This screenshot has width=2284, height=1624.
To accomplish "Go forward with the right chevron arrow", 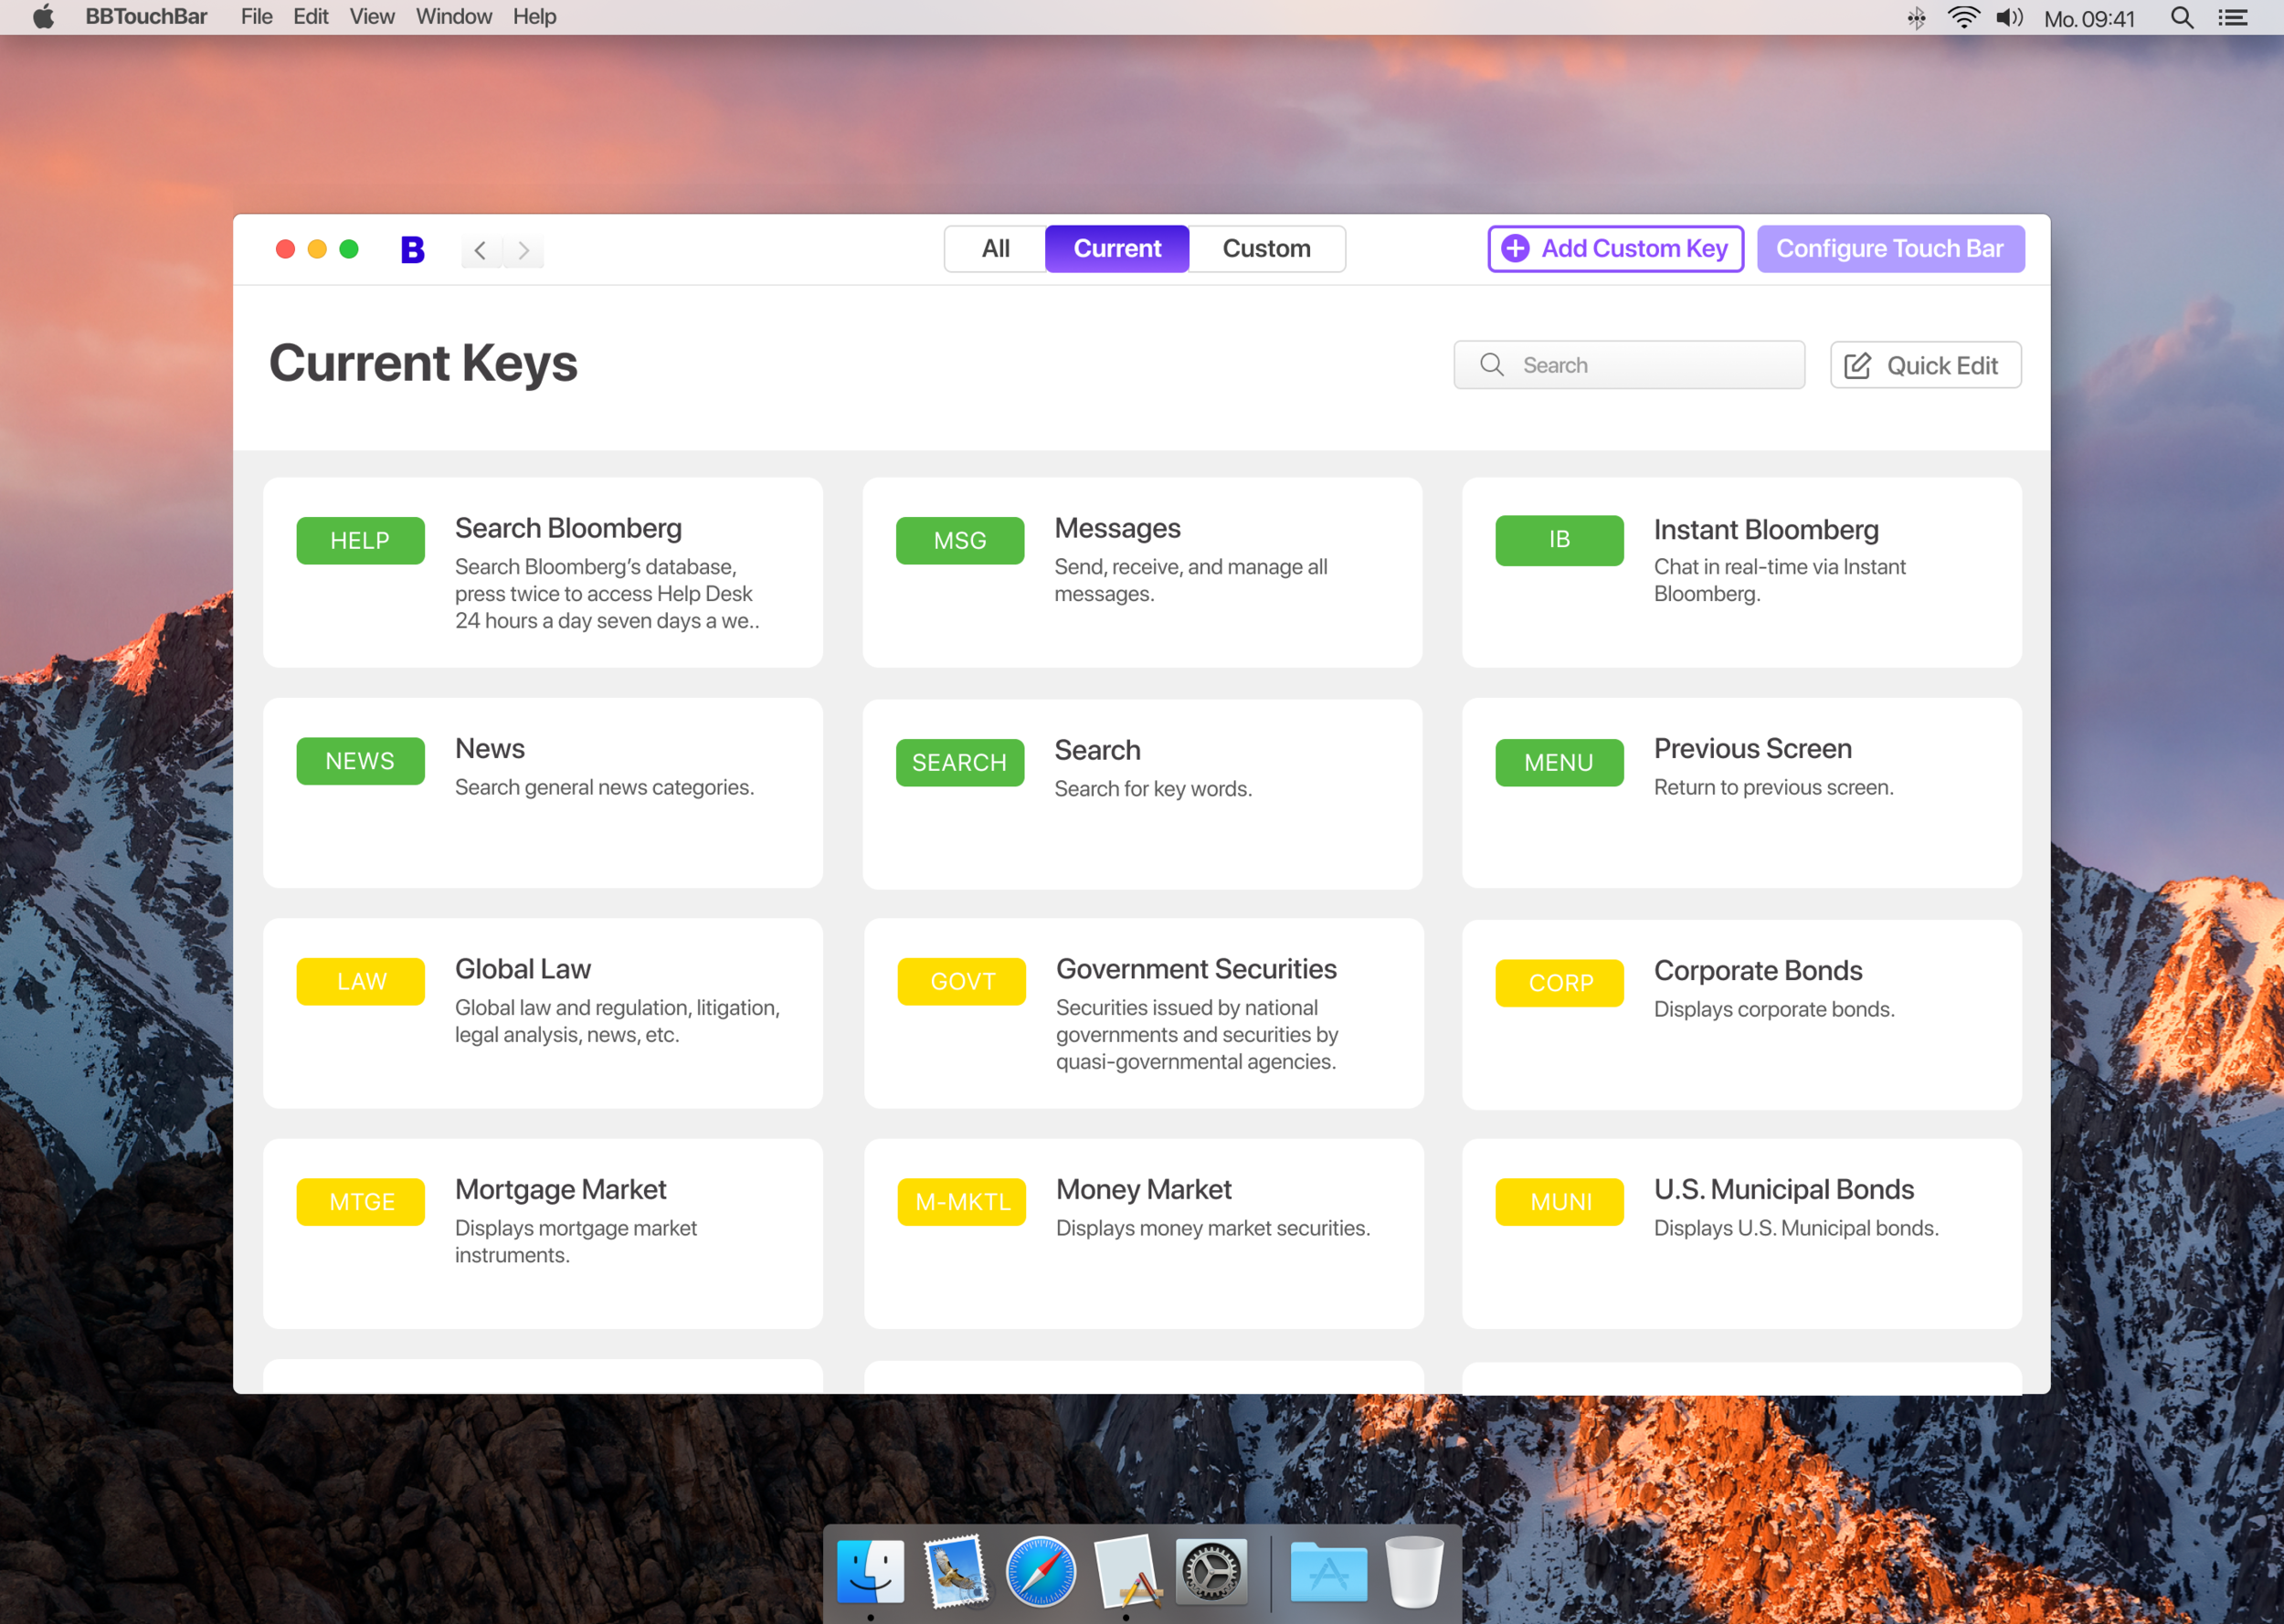I will (x=524, y=250).
